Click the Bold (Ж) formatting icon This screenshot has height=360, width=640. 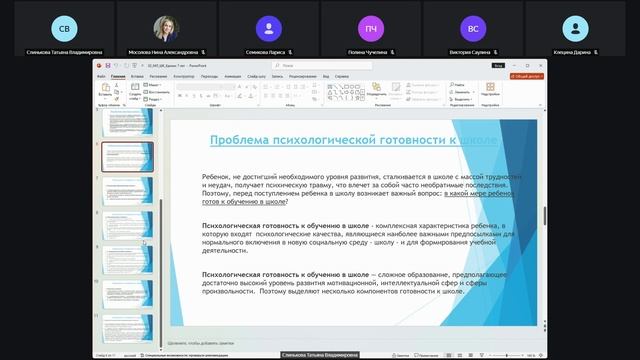click(x=180, y=96)
